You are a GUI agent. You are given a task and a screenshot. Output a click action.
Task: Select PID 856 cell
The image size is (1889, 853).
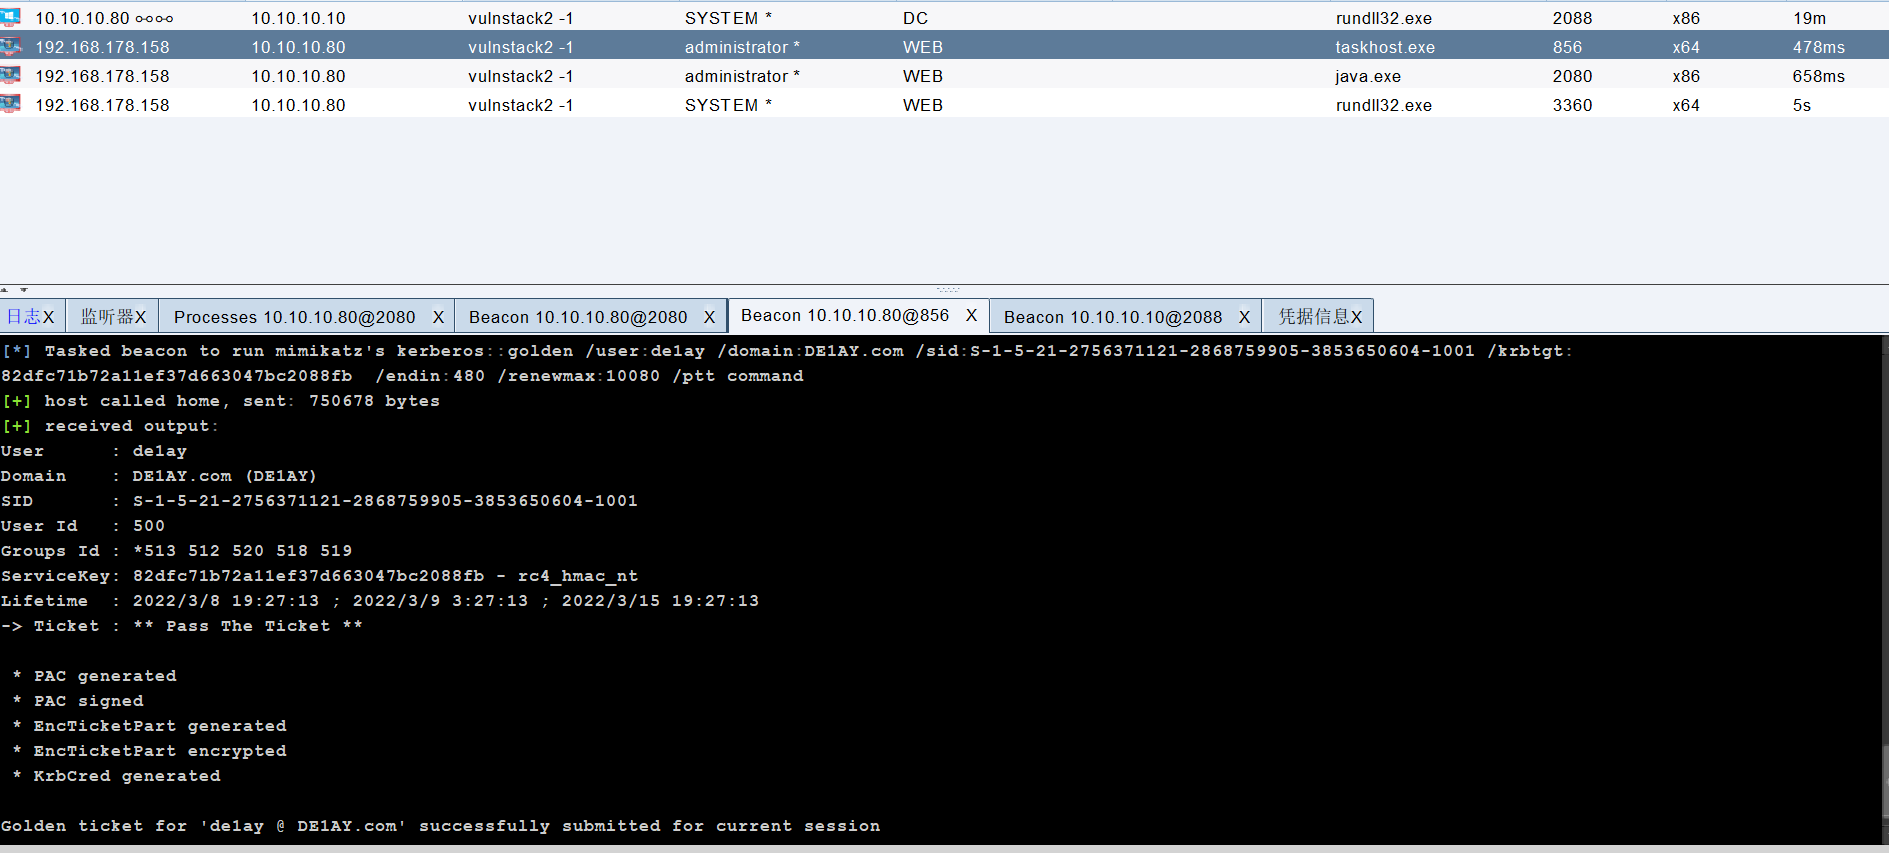pos(1567,47)
